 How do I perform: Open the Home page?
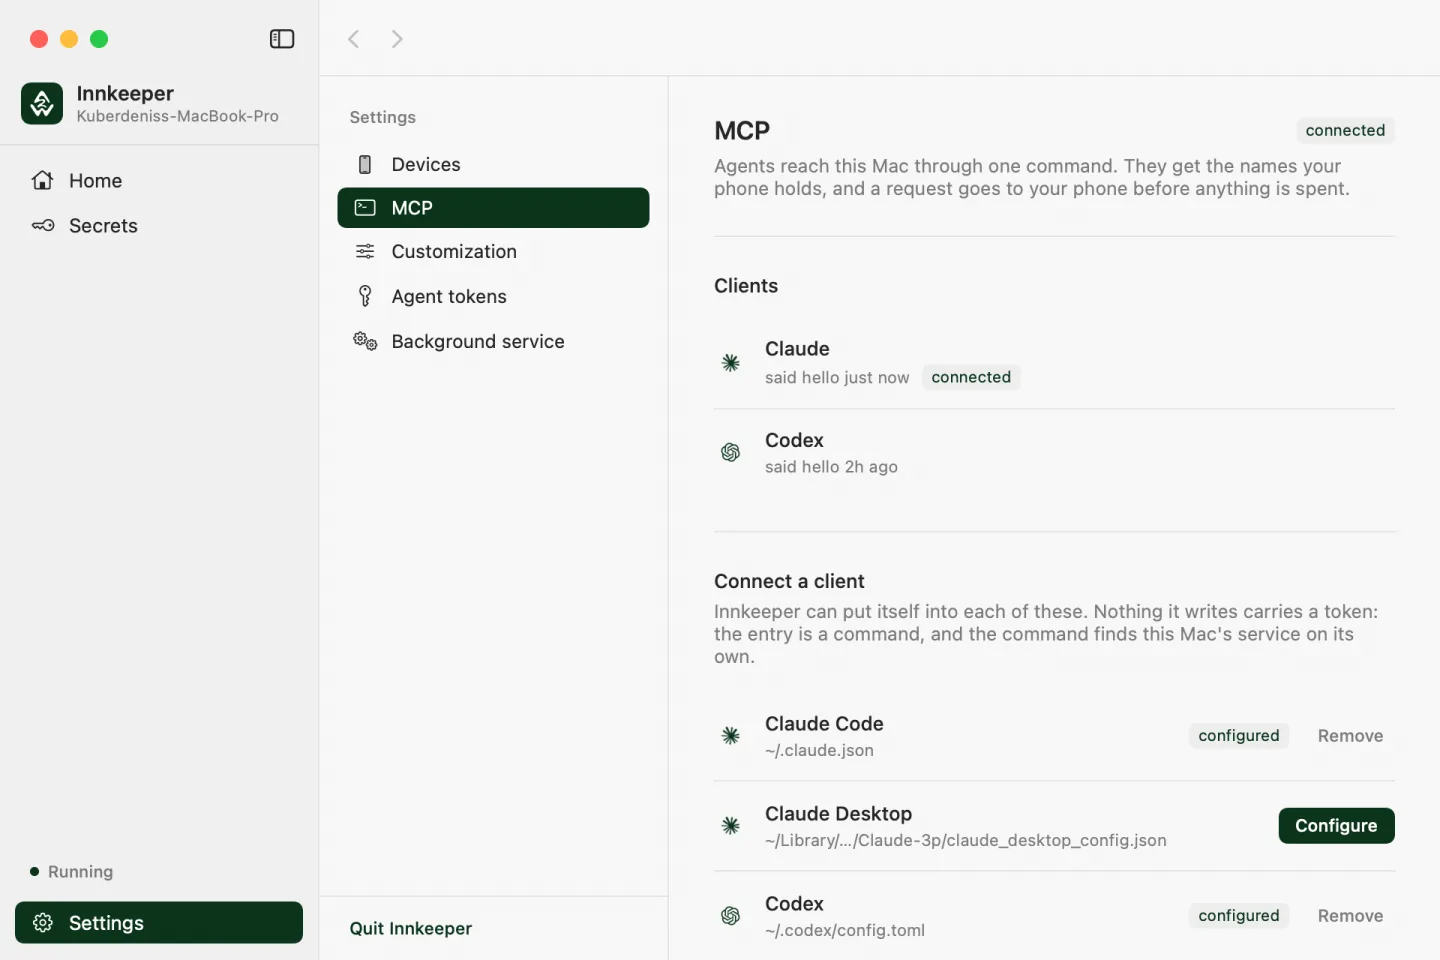(159, 181)
